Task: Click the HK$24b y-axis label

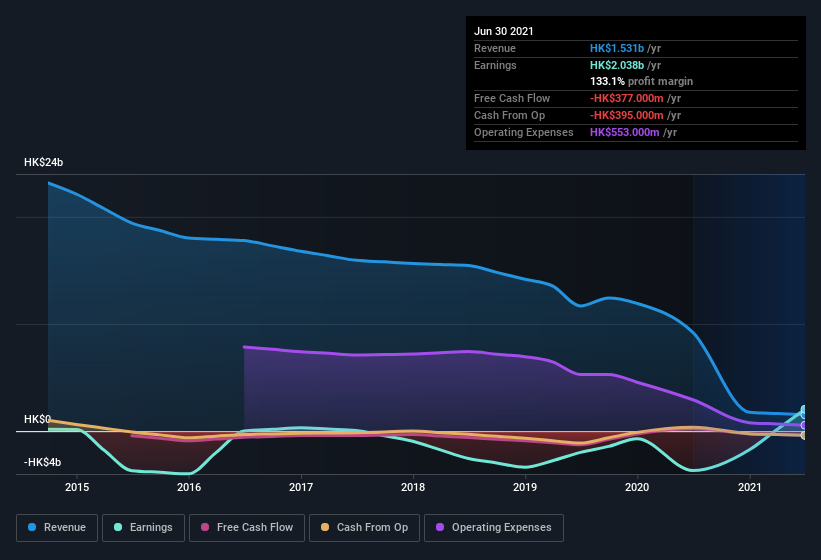Action: (x=43, y=162)
